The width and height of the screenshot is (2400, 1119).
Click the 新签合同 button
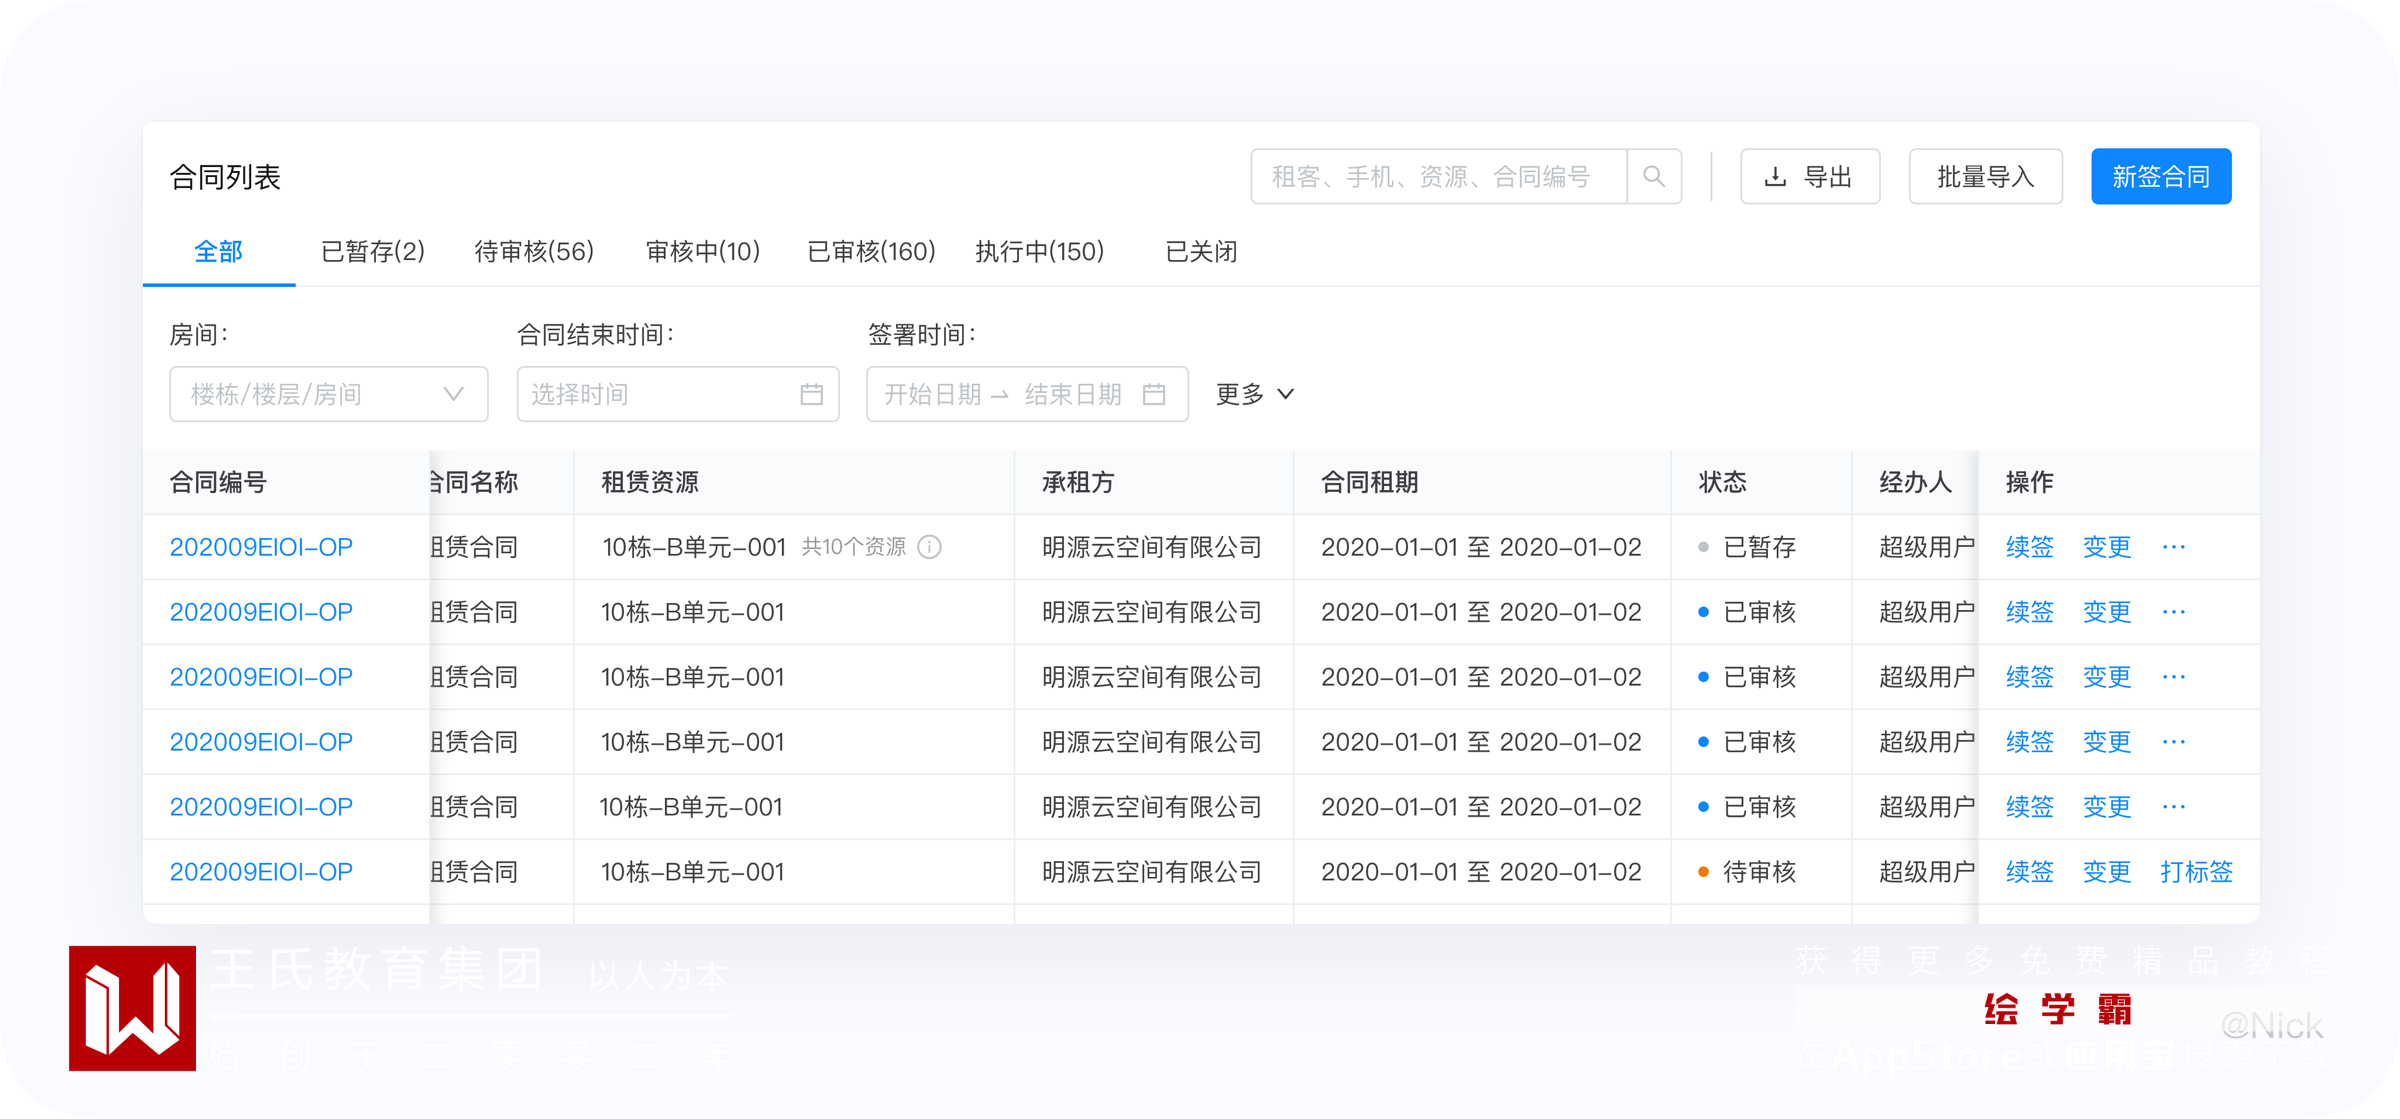2160,177
